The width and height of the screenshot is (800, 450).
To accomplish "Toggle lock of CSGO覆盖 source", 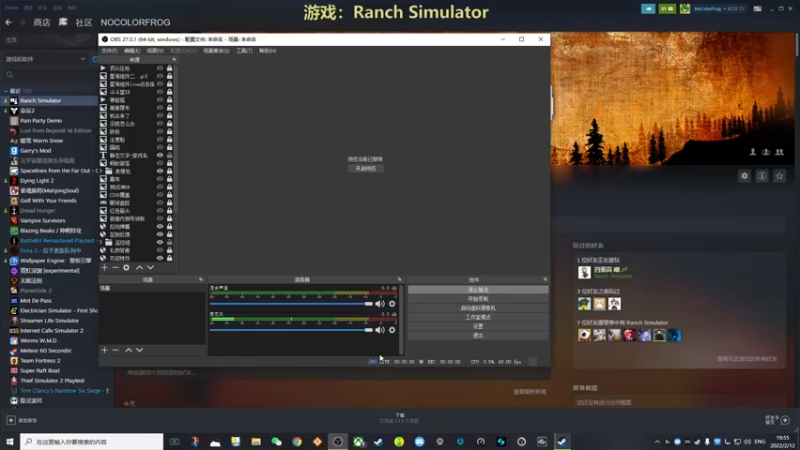I will (169, 195).
